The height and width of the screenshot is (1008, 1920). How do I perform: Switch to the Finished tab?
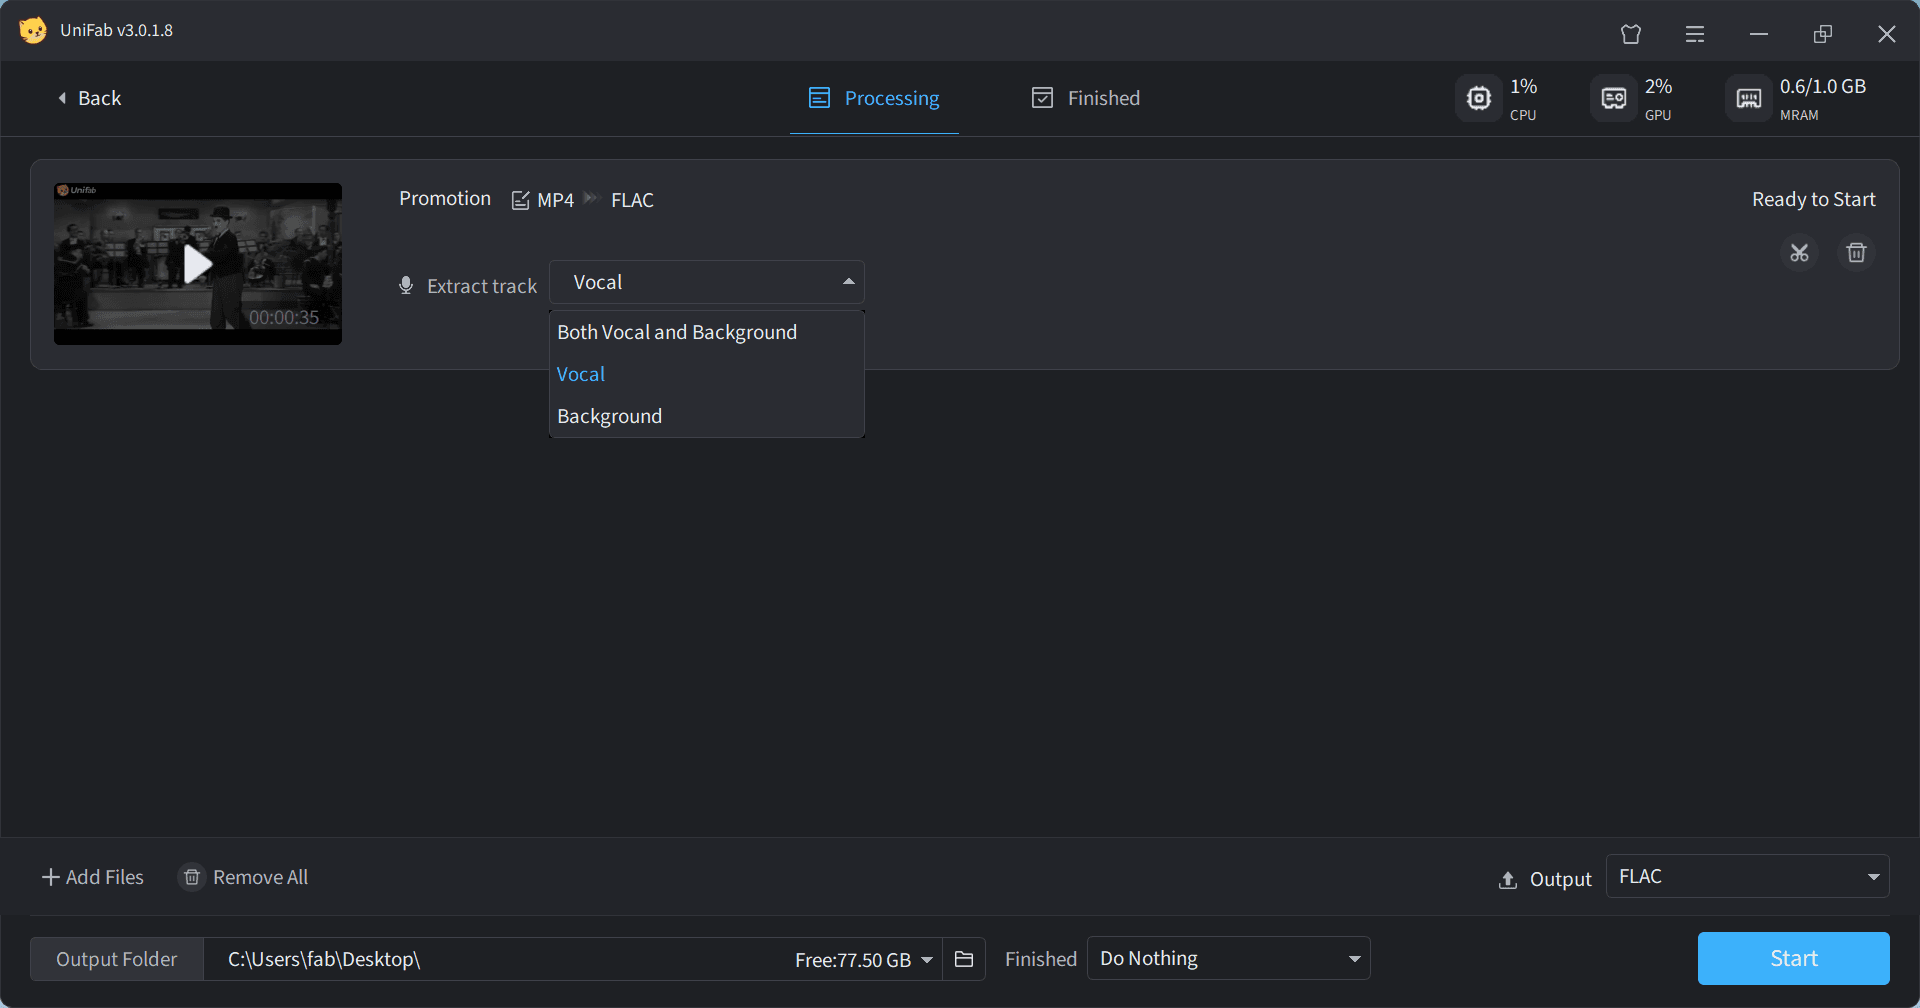[x=1086, y=98]
